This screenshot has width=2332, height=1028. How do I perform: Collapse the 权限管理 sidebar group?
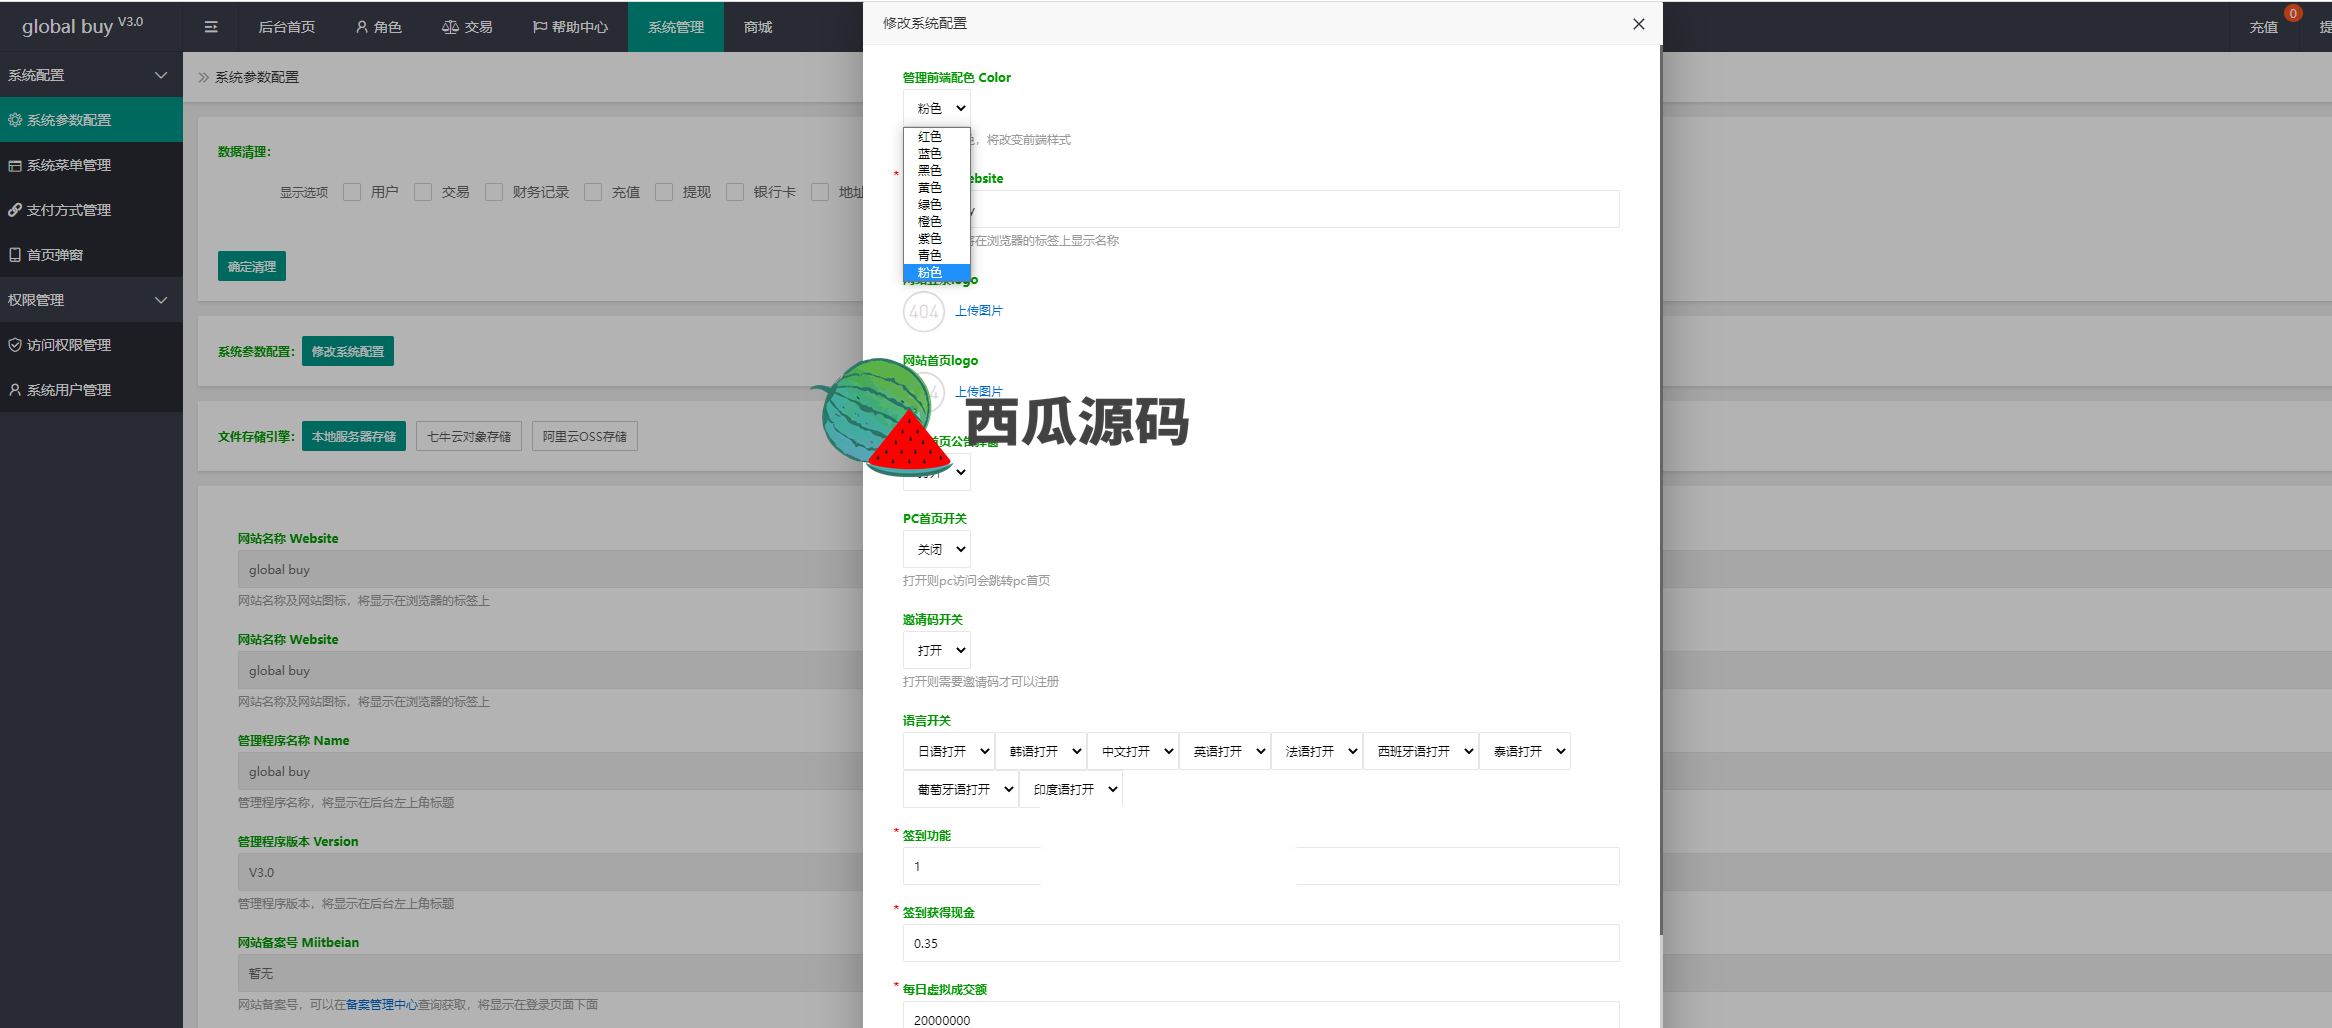(x=91, y=300)
